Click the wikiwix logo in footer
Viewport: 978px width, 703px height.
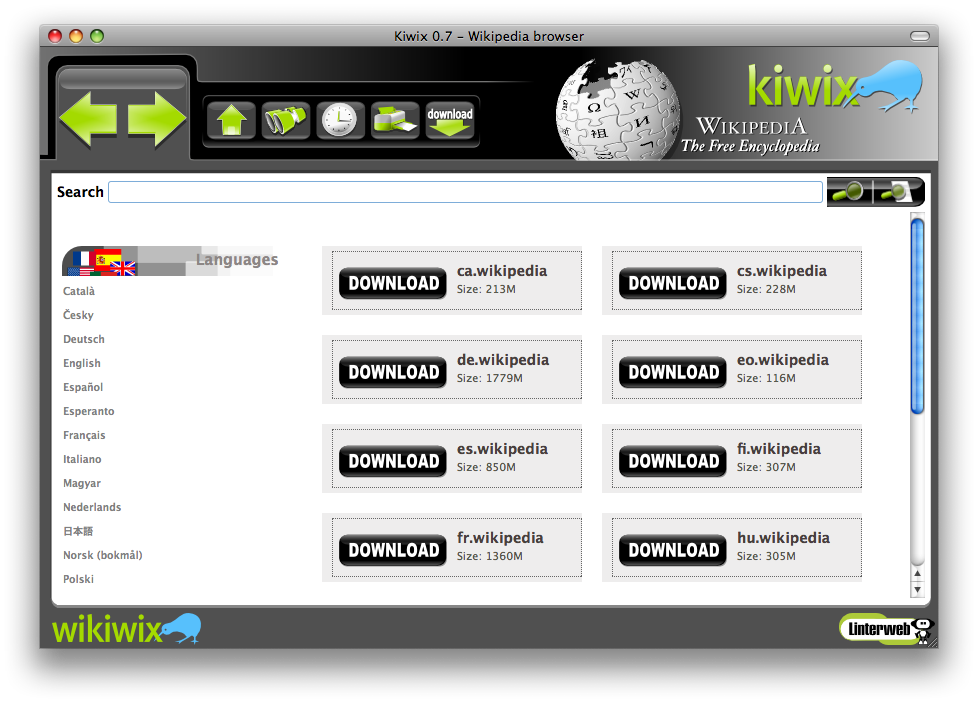tap(127, 628)
